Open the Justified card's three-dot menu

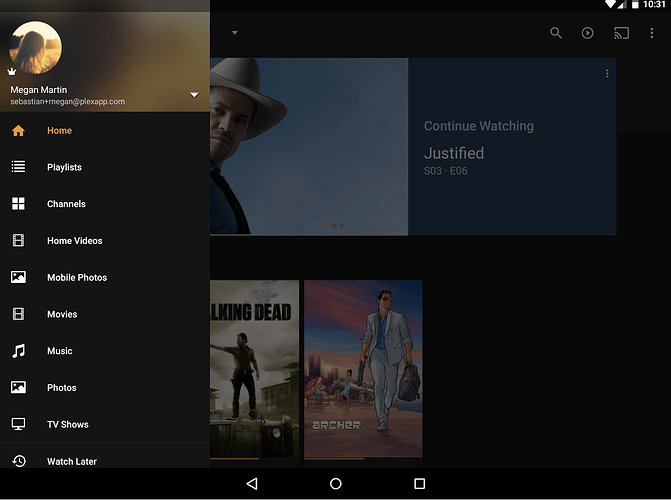click(x=607, y=74)
